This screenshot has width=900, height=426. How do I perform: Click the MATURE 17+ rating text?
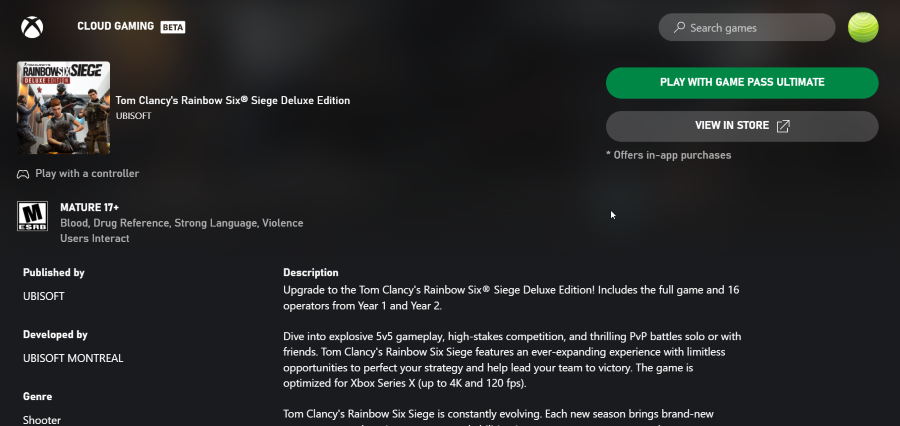tap(90, 207)
